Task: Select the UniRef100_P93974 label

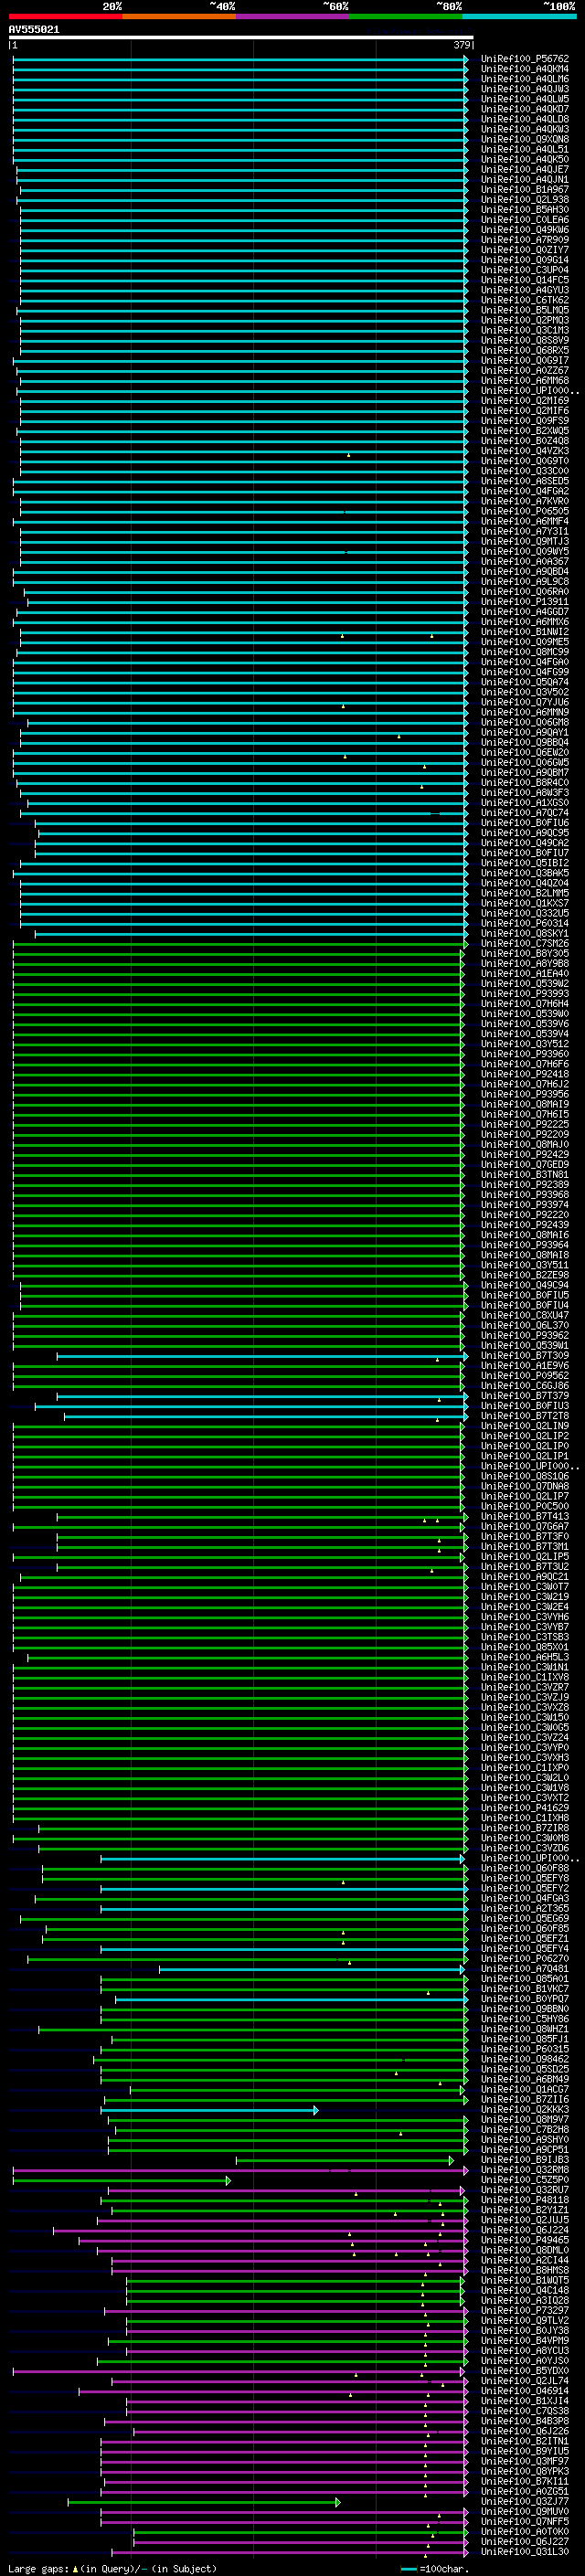Action: point(525,1205)
